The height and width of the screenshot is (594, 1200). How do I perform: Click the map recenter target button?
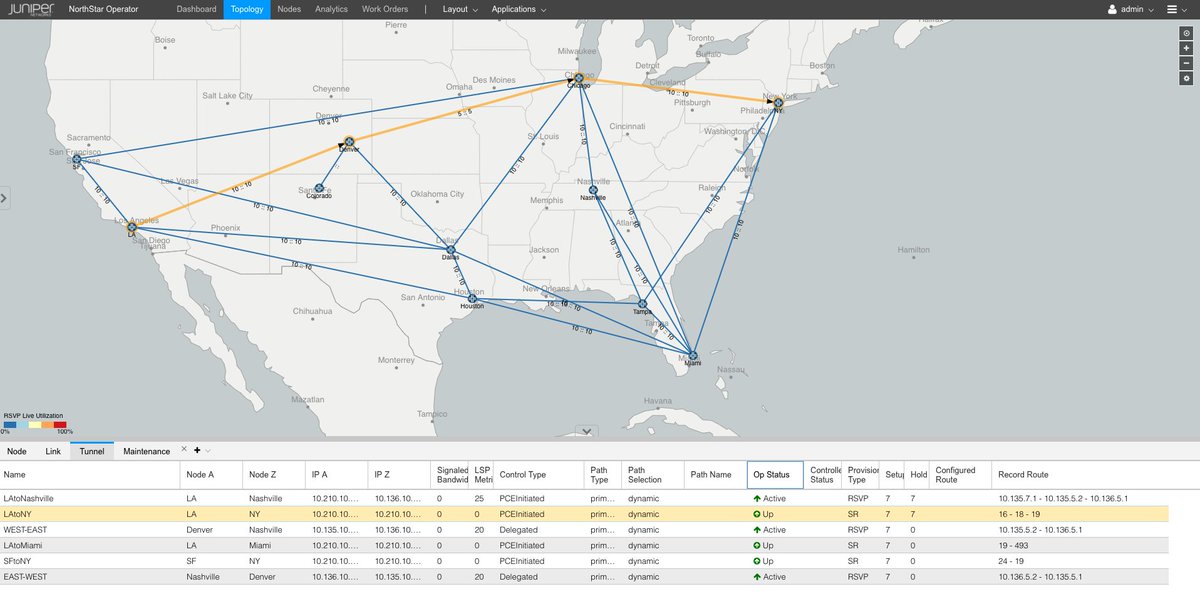[x=1186, y=33]
